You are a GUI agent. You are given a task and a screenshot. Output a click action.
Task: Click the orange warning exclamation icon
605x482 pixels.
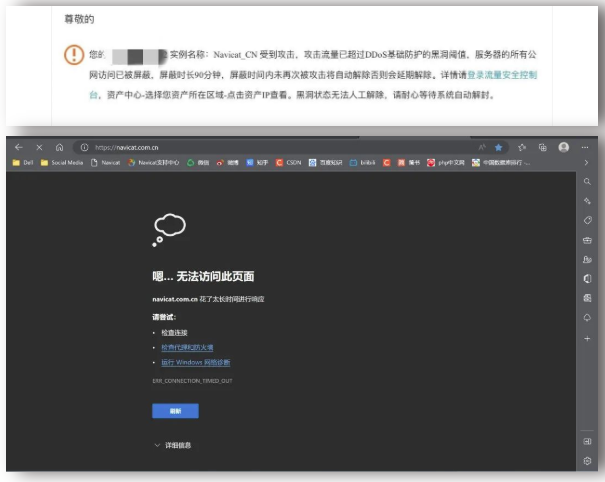pos(74,54)
